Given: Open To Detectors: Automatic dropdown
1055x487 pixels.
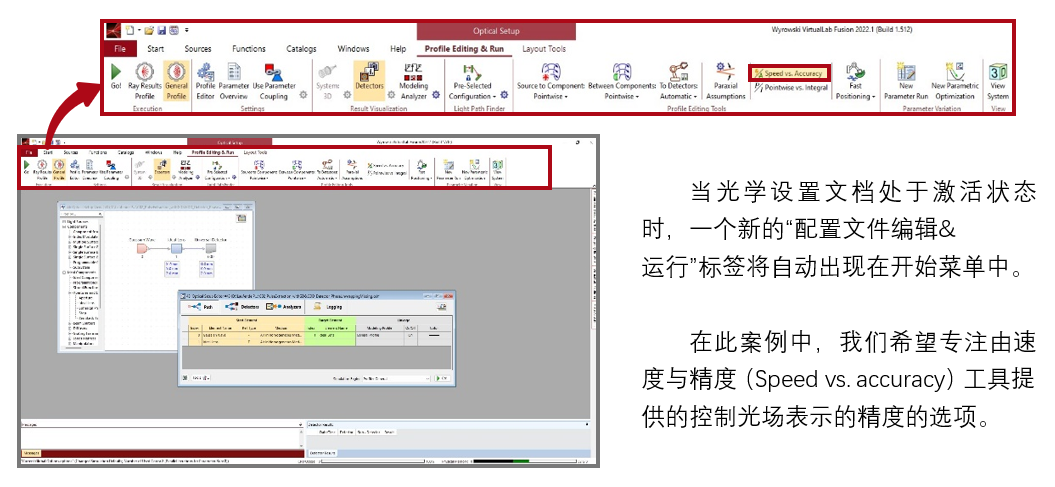Looking at the screenshot, I should pos(678,81).
